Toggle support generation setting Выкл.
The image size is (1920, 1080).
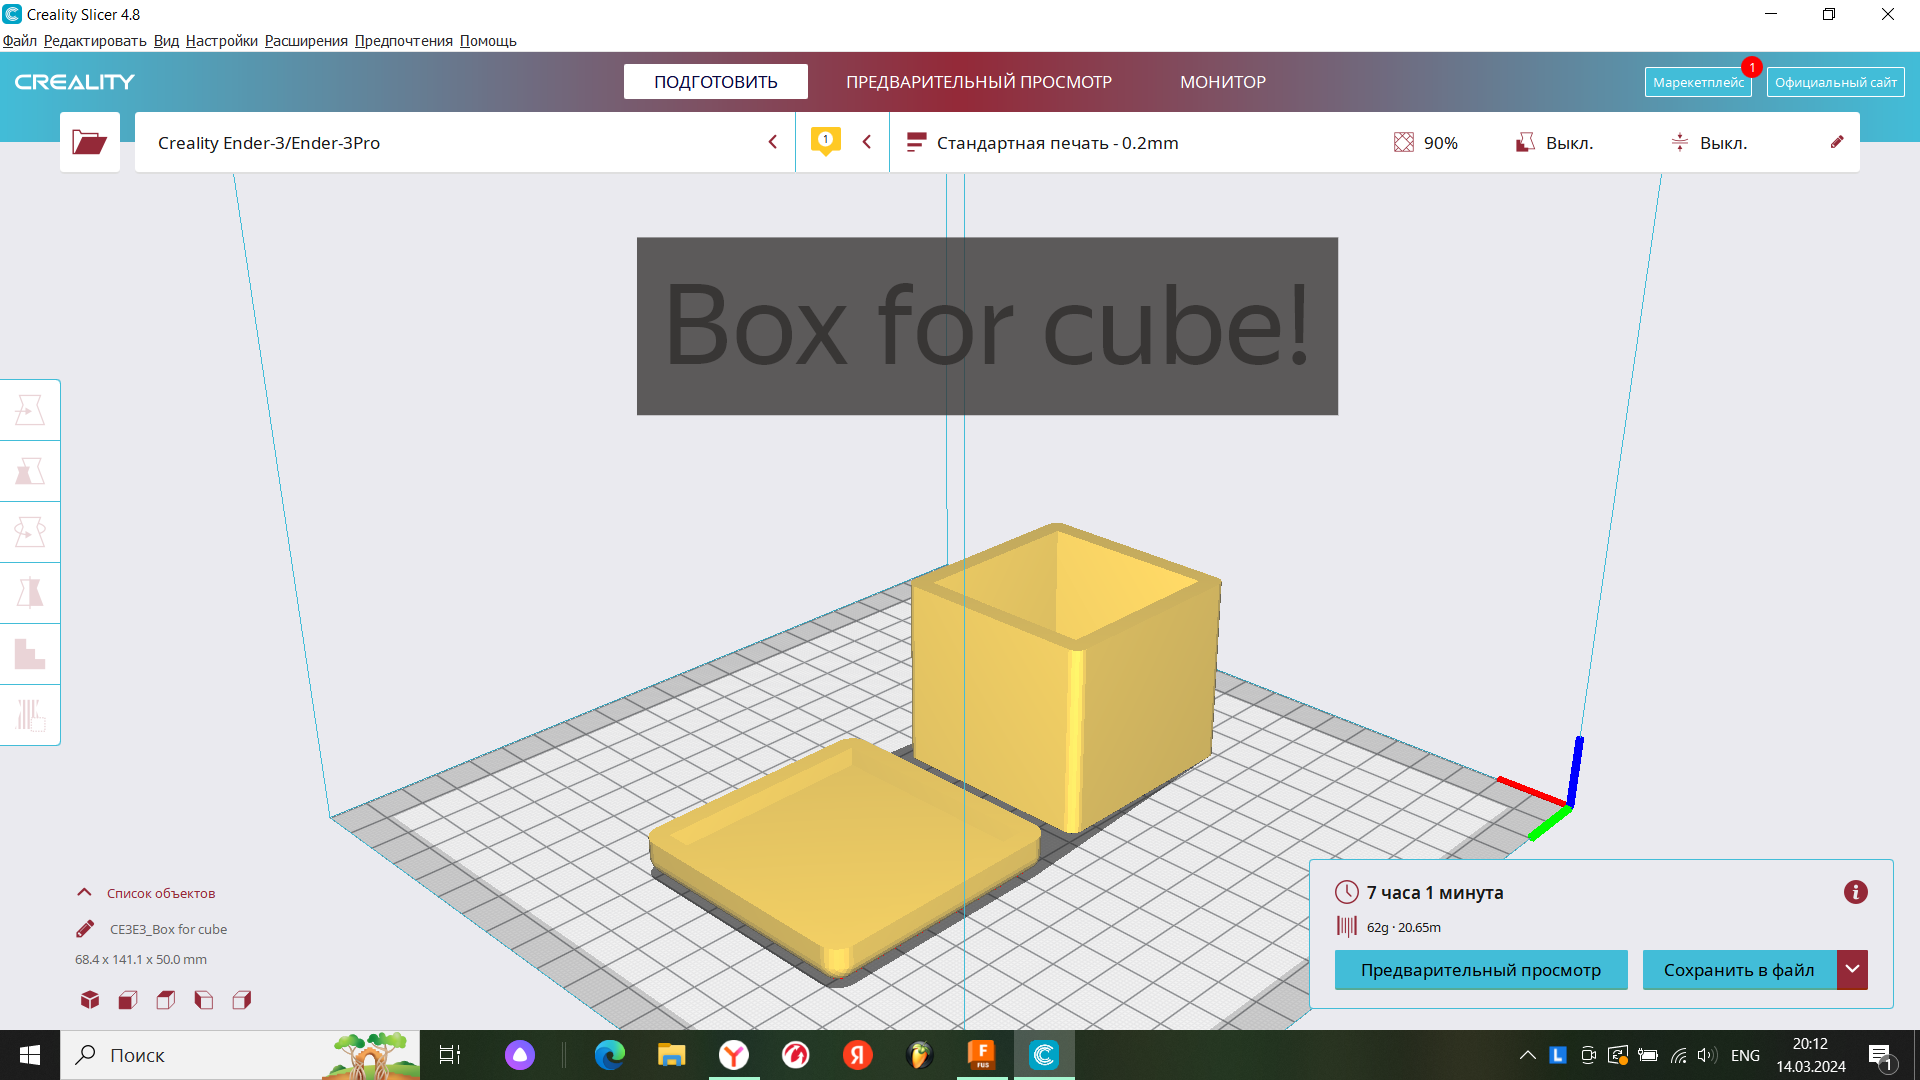coord(1554,142)
